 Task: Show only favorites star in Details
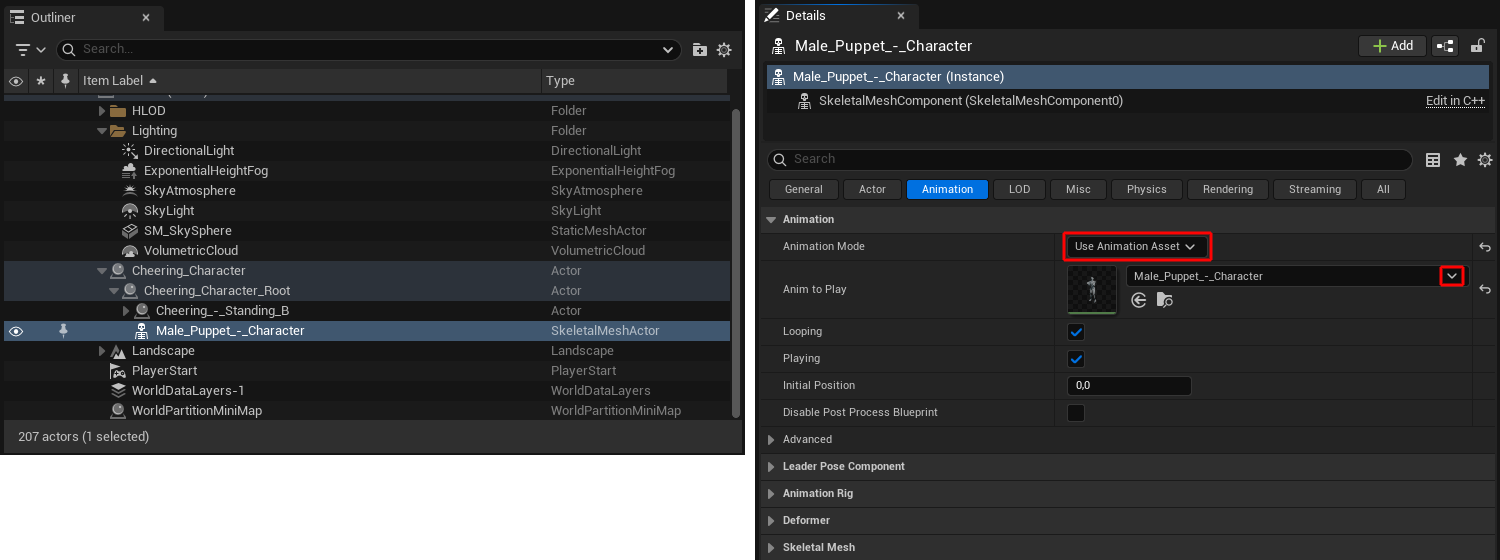point(1460,160)
